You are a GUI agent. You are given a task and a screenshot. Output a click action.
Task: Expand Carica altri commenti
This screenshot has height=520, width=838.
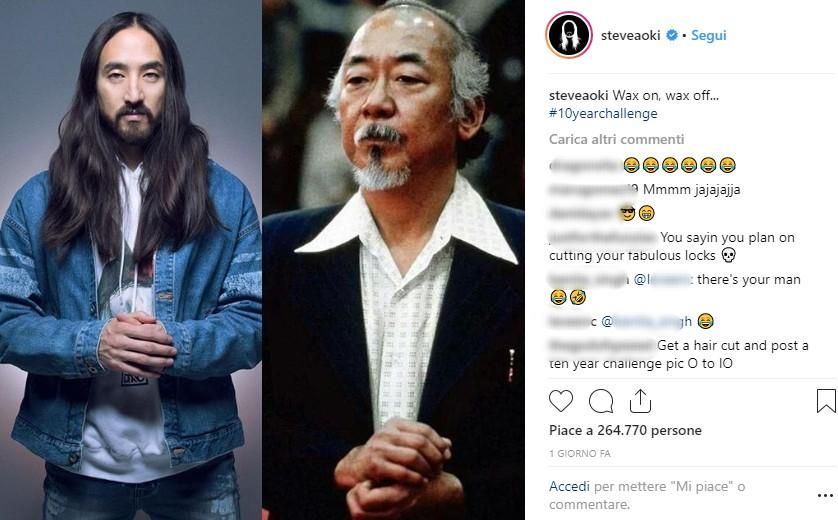tap(616, 139)
